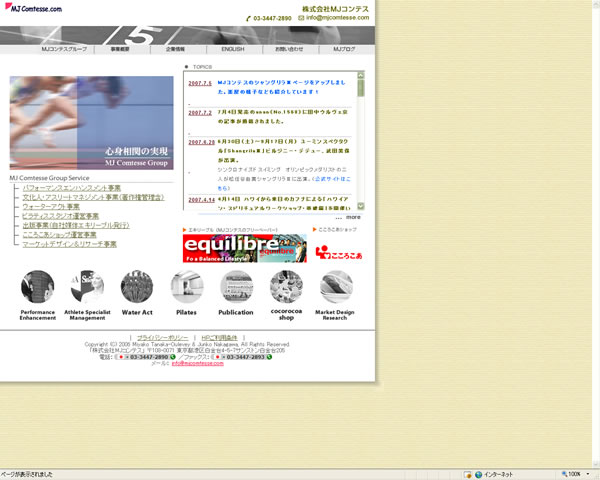Click the green call icon after 03-3447-2893
Image resolution: width=600 pixels, height=480 pixels.
[269, 357]
